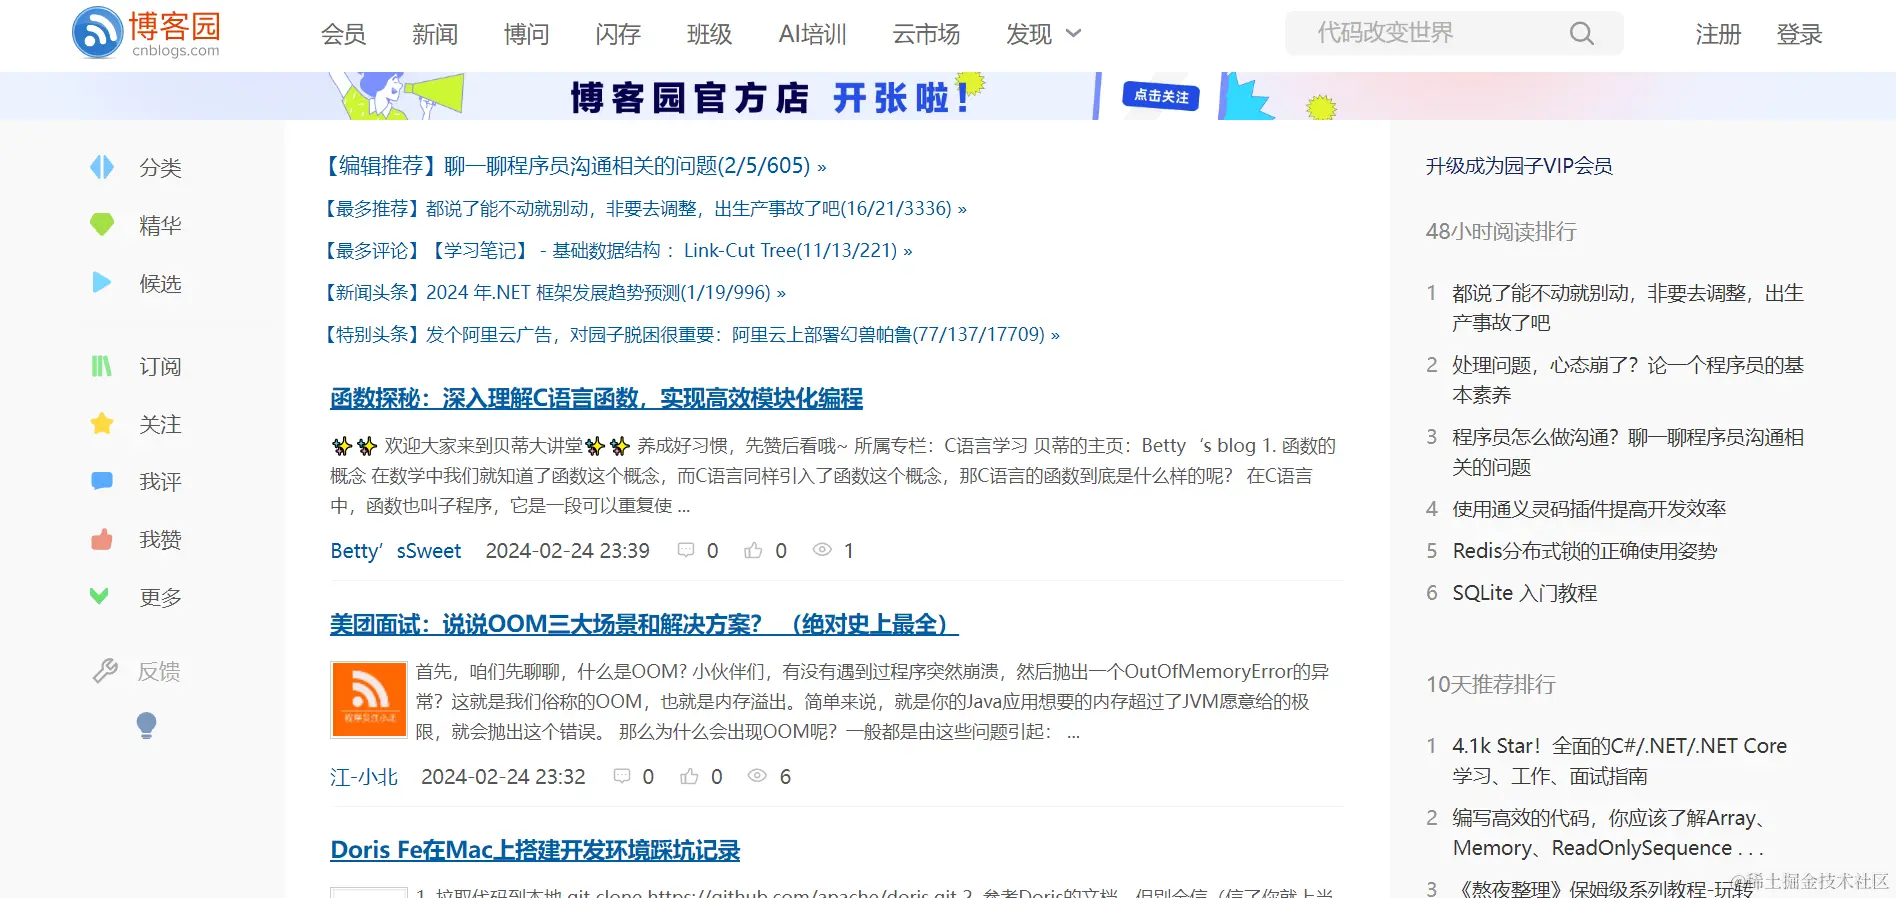Open the 班级 nav item
The width and height of the screenshot is (1896, 898).
(x=710, y=34)
